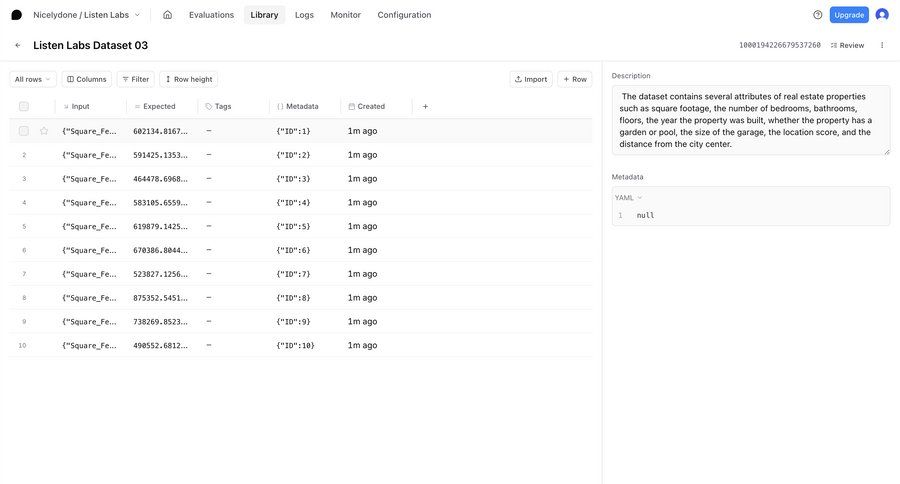Open the Monitor tab
The height and width of the screenshot is (484, 900).
[x=346, y=15]
